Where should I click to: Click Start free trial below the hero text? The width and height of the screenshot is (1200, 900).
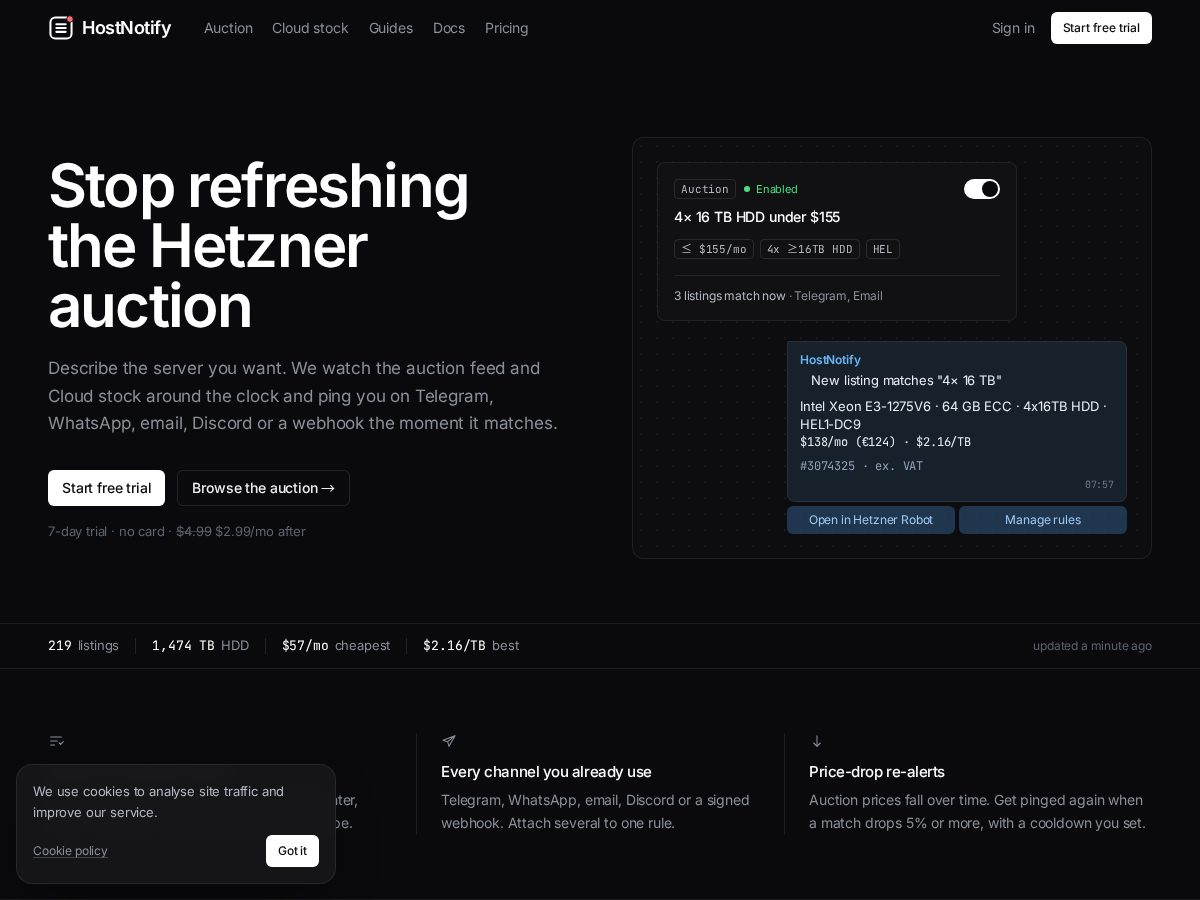106,488
